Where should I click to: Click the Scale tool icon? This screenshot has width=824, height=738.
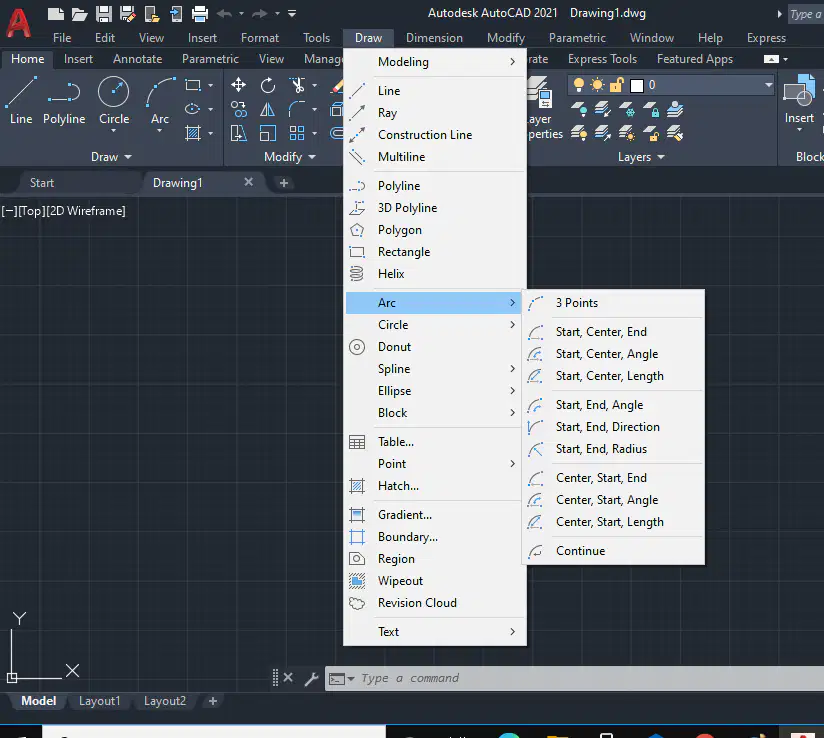click(x=267, y=134)
